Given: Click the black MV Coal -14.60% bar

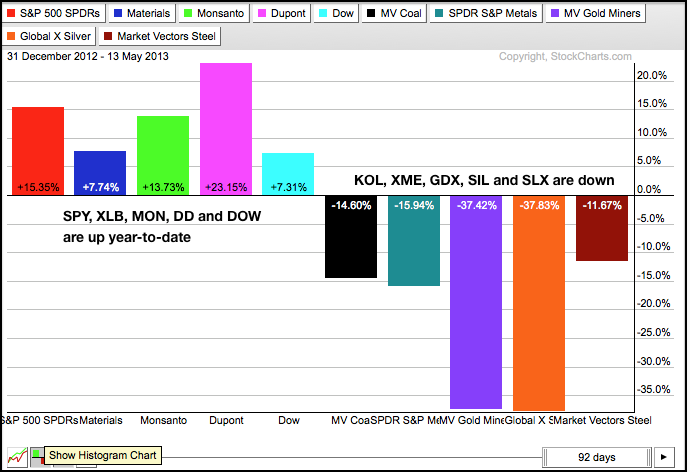Looking at the screenshot, I should (x=351, y=237).
